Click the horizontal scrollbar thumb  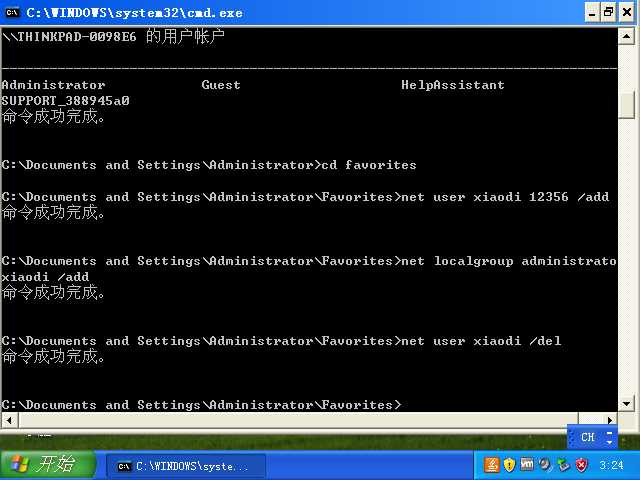[298, 420]
